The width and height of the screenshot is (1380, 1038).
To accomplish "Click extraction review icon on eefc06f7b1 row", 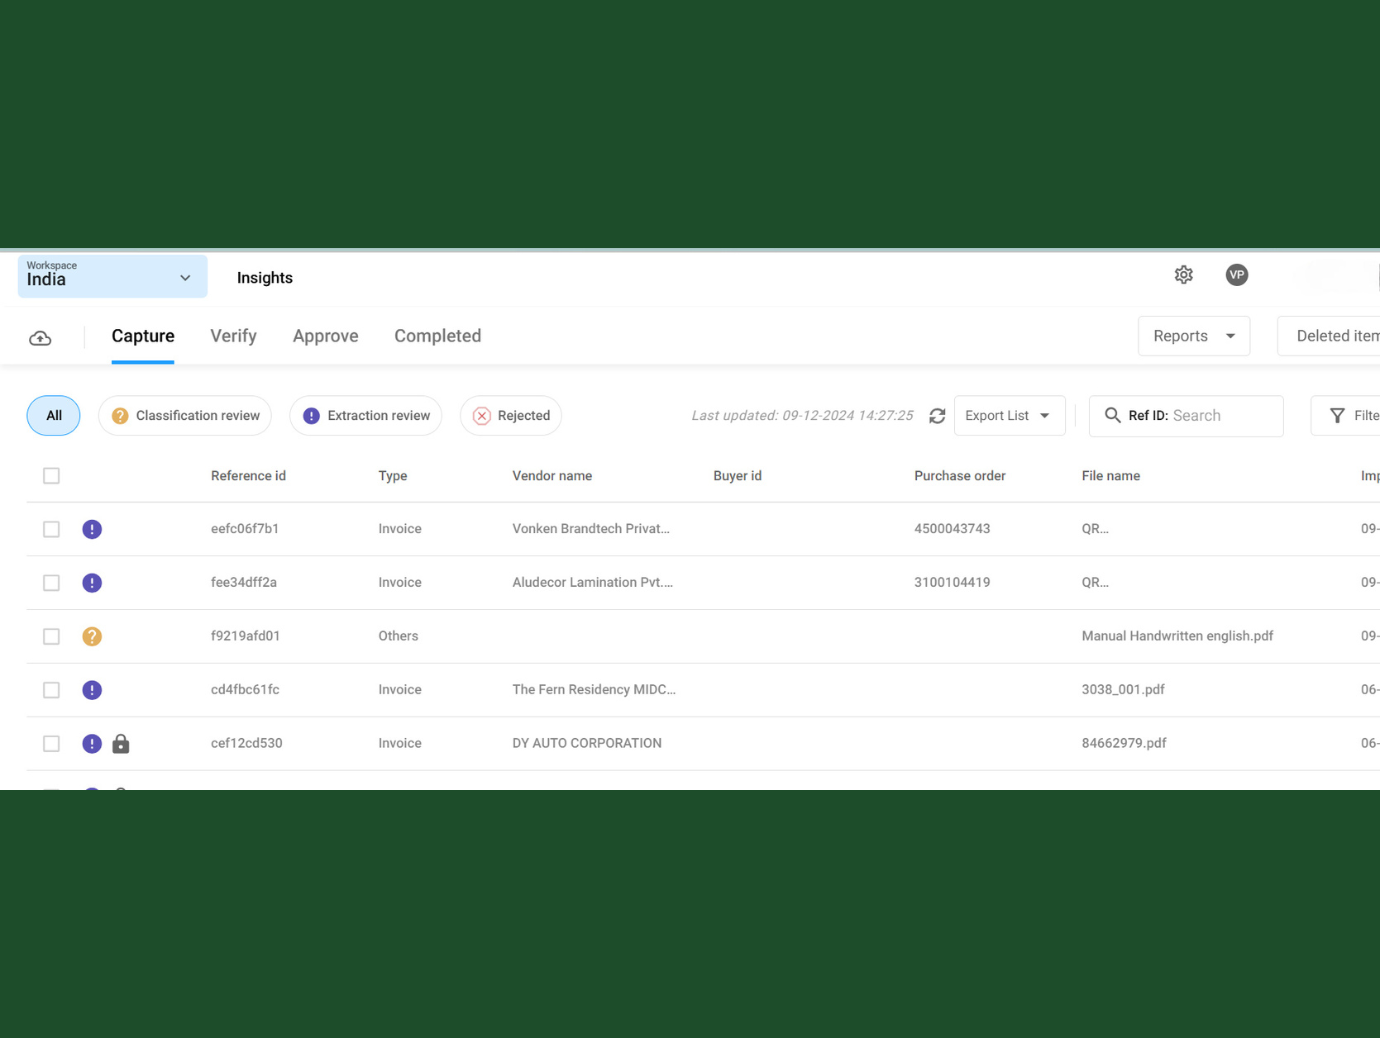I will [x=92, y=529].
